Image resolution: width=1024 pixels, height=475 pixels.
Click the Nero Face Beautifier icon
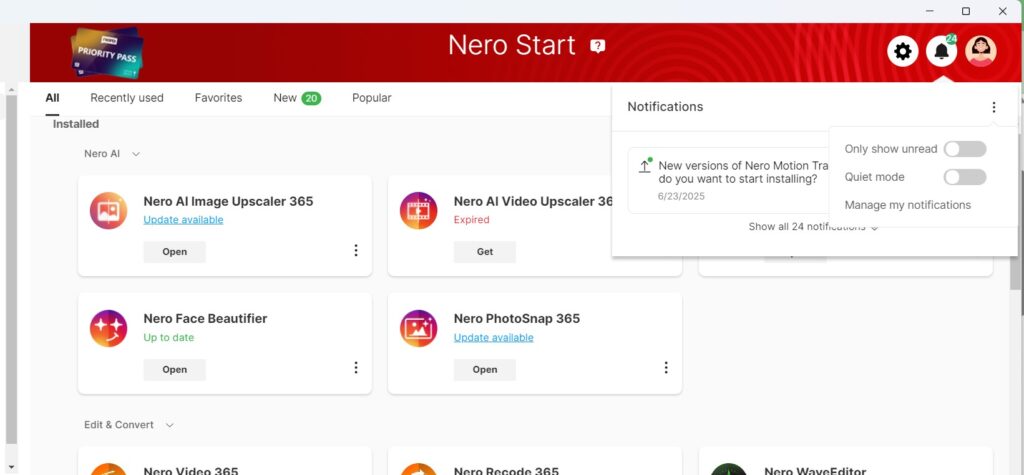coord(108,328)
